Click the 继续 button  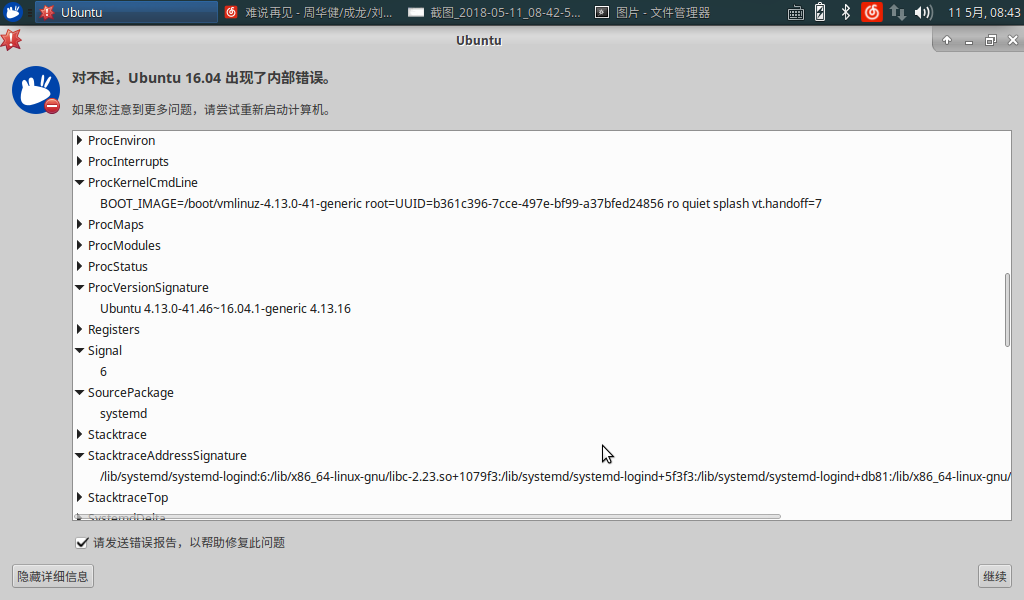click(995, 576)
